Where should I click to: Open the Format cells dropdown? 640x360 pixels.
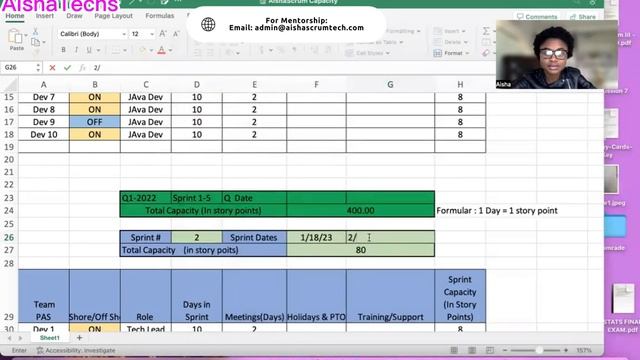(x=451, y=53)
